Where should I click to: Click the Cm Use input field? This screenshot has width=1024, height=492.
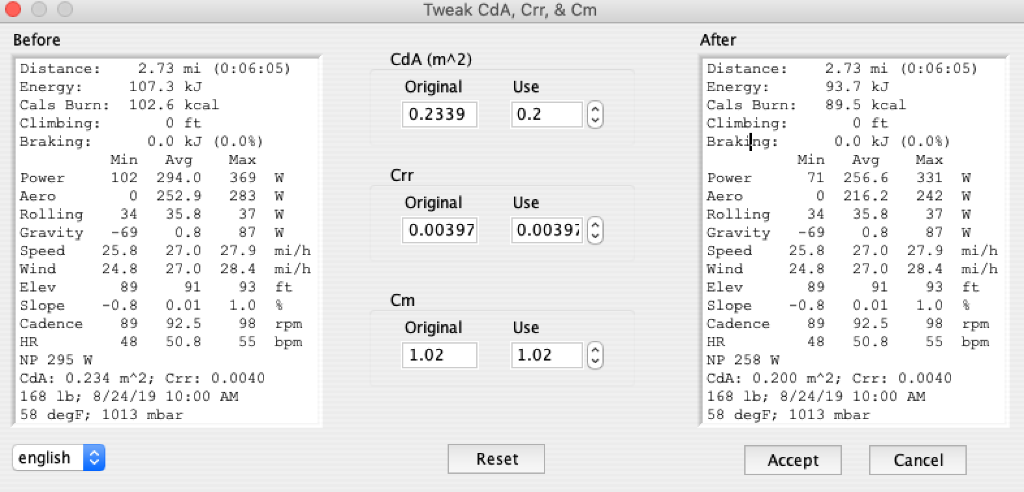click(547, 355)
